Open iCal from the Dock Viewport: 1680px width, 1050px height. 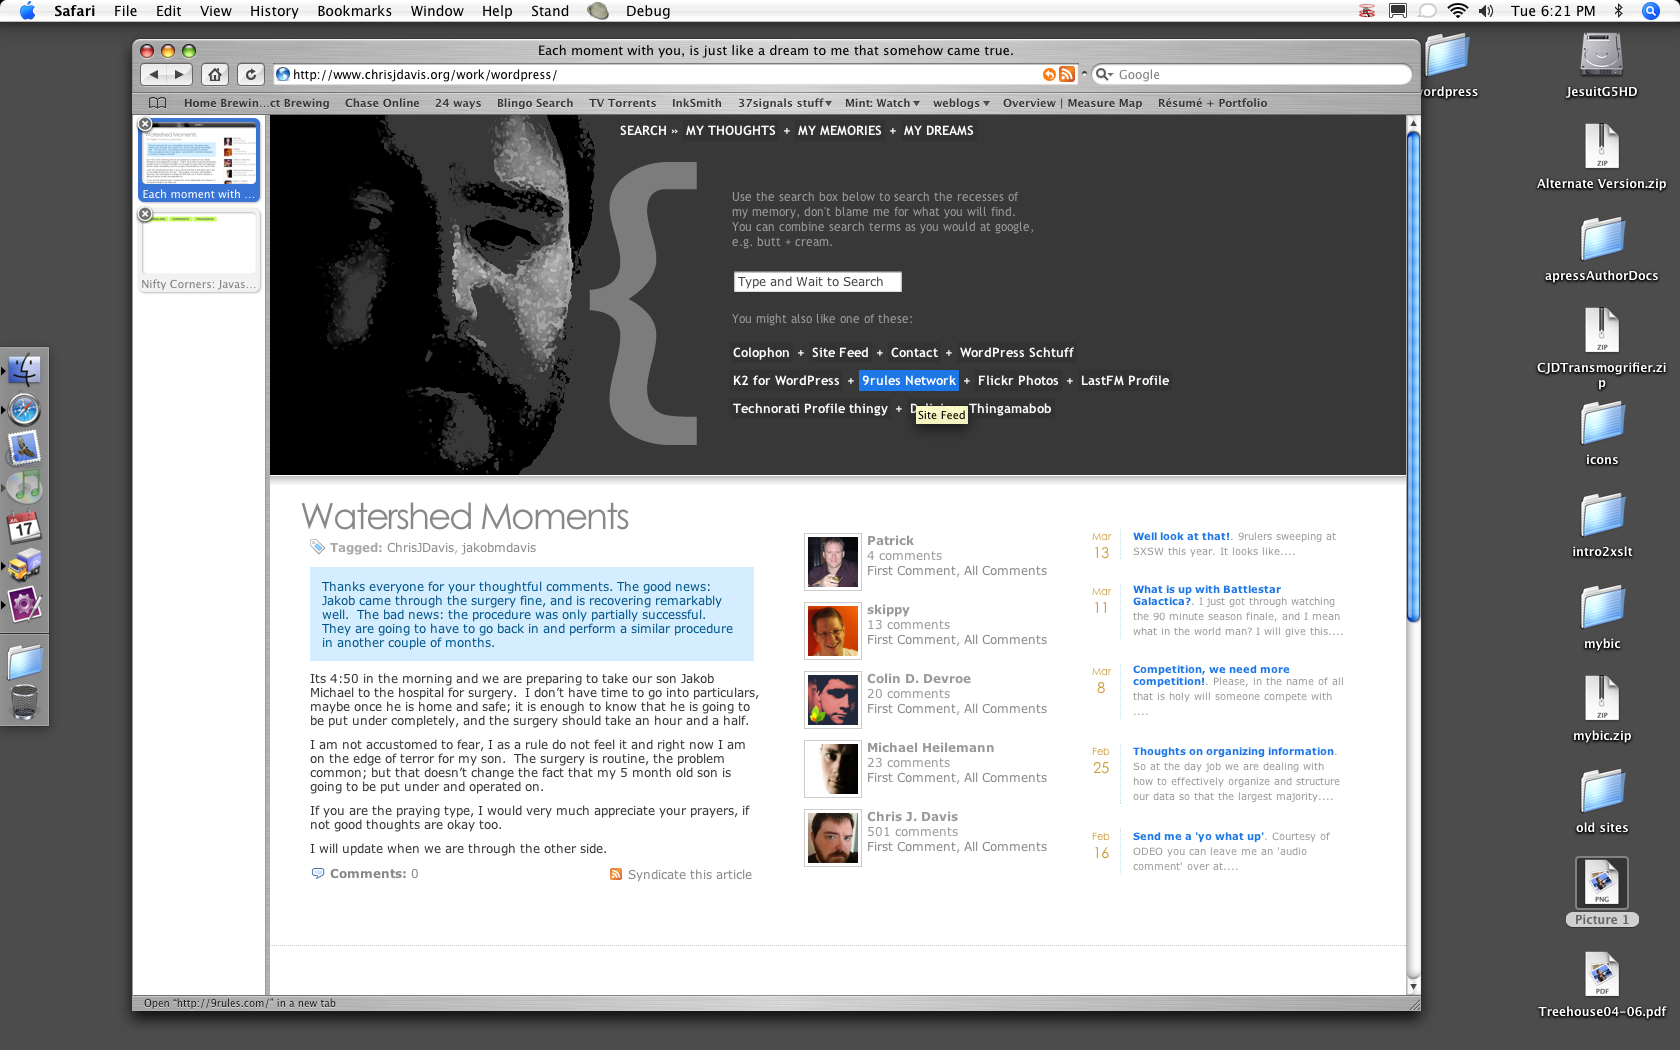(x=24, y=526)
